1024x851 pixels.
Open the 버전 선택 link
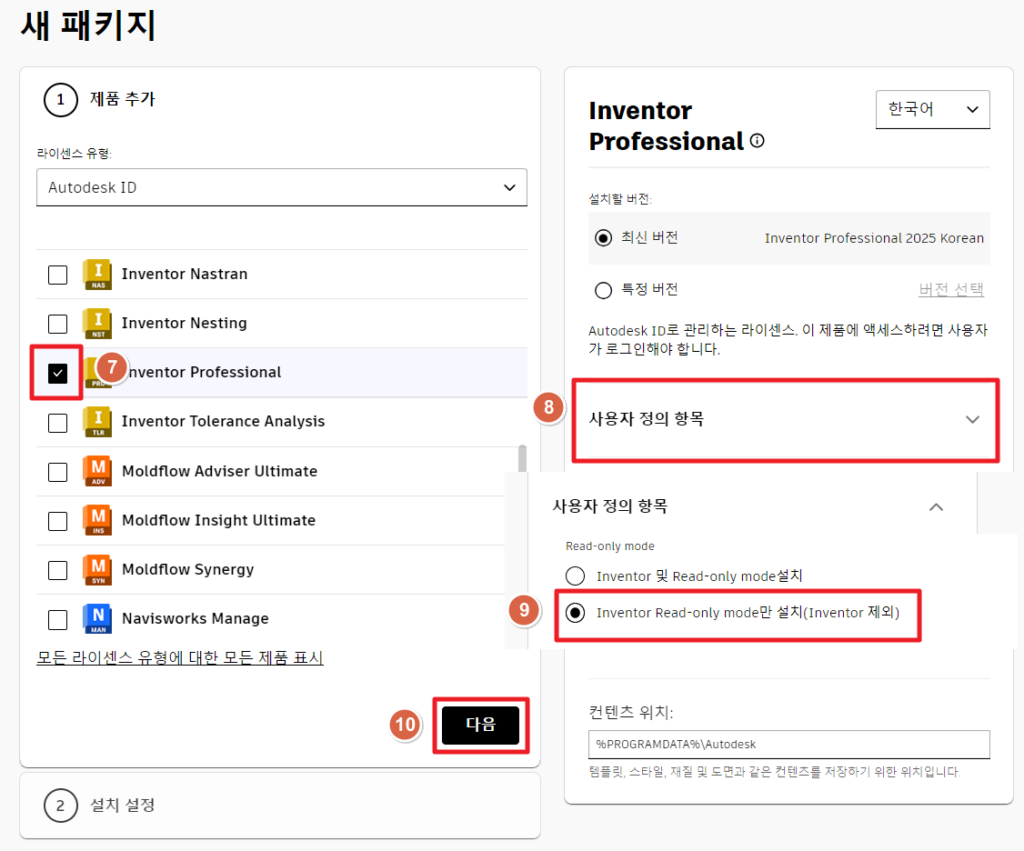(x=951, y=289)
